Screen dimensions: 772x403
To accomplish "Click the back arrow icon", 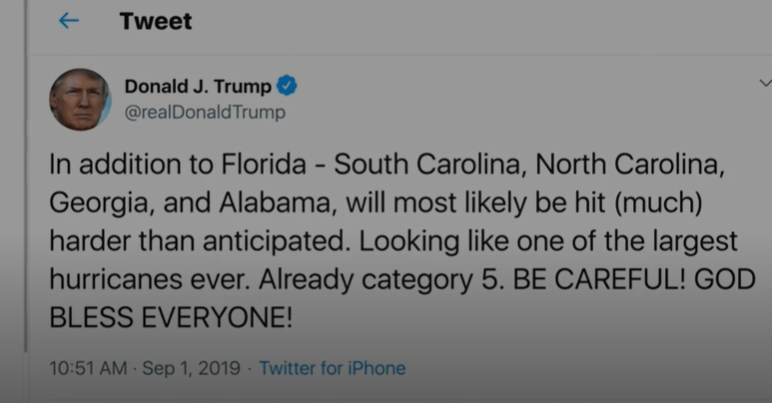I will click(68, 21).
